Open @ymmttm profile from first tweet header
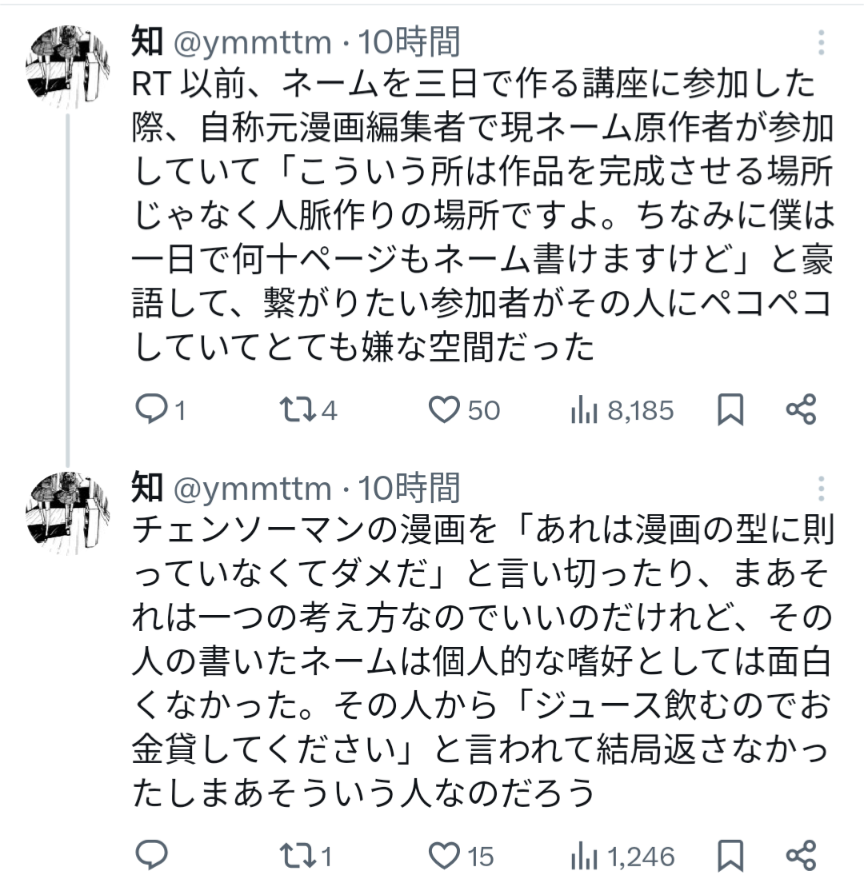The width and height of the screenshot is (864, 877). [252, 42]
